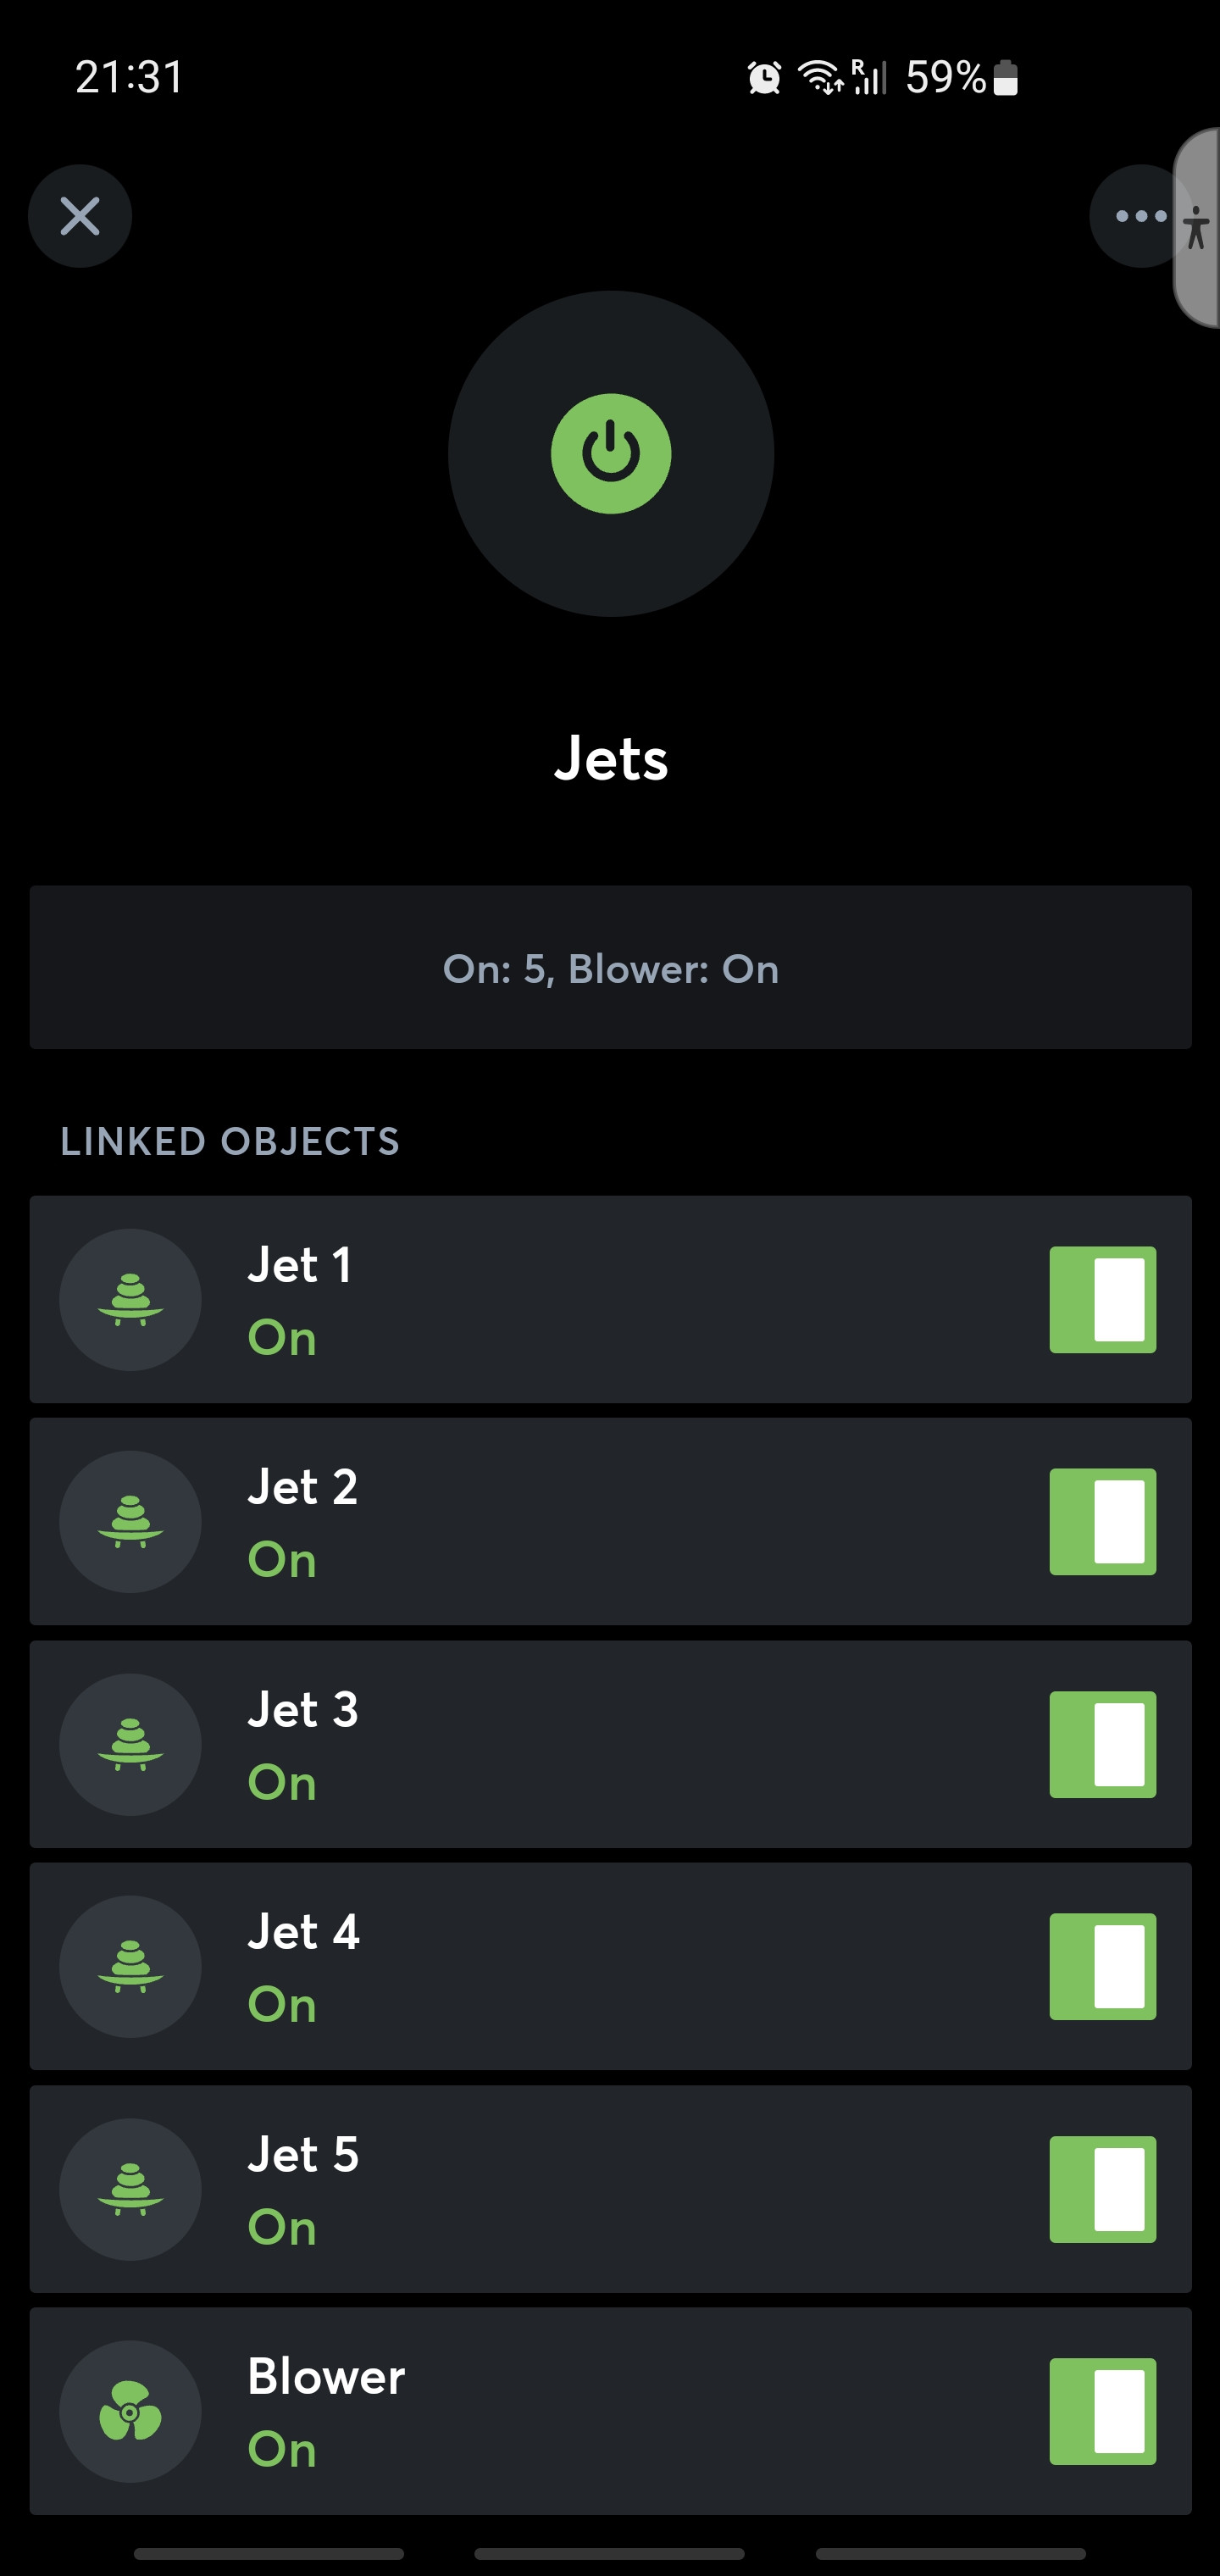Tap the Jet 4 fountain icon
The height and width of the screenshot is (2576, 1220).
(130, 1966)
